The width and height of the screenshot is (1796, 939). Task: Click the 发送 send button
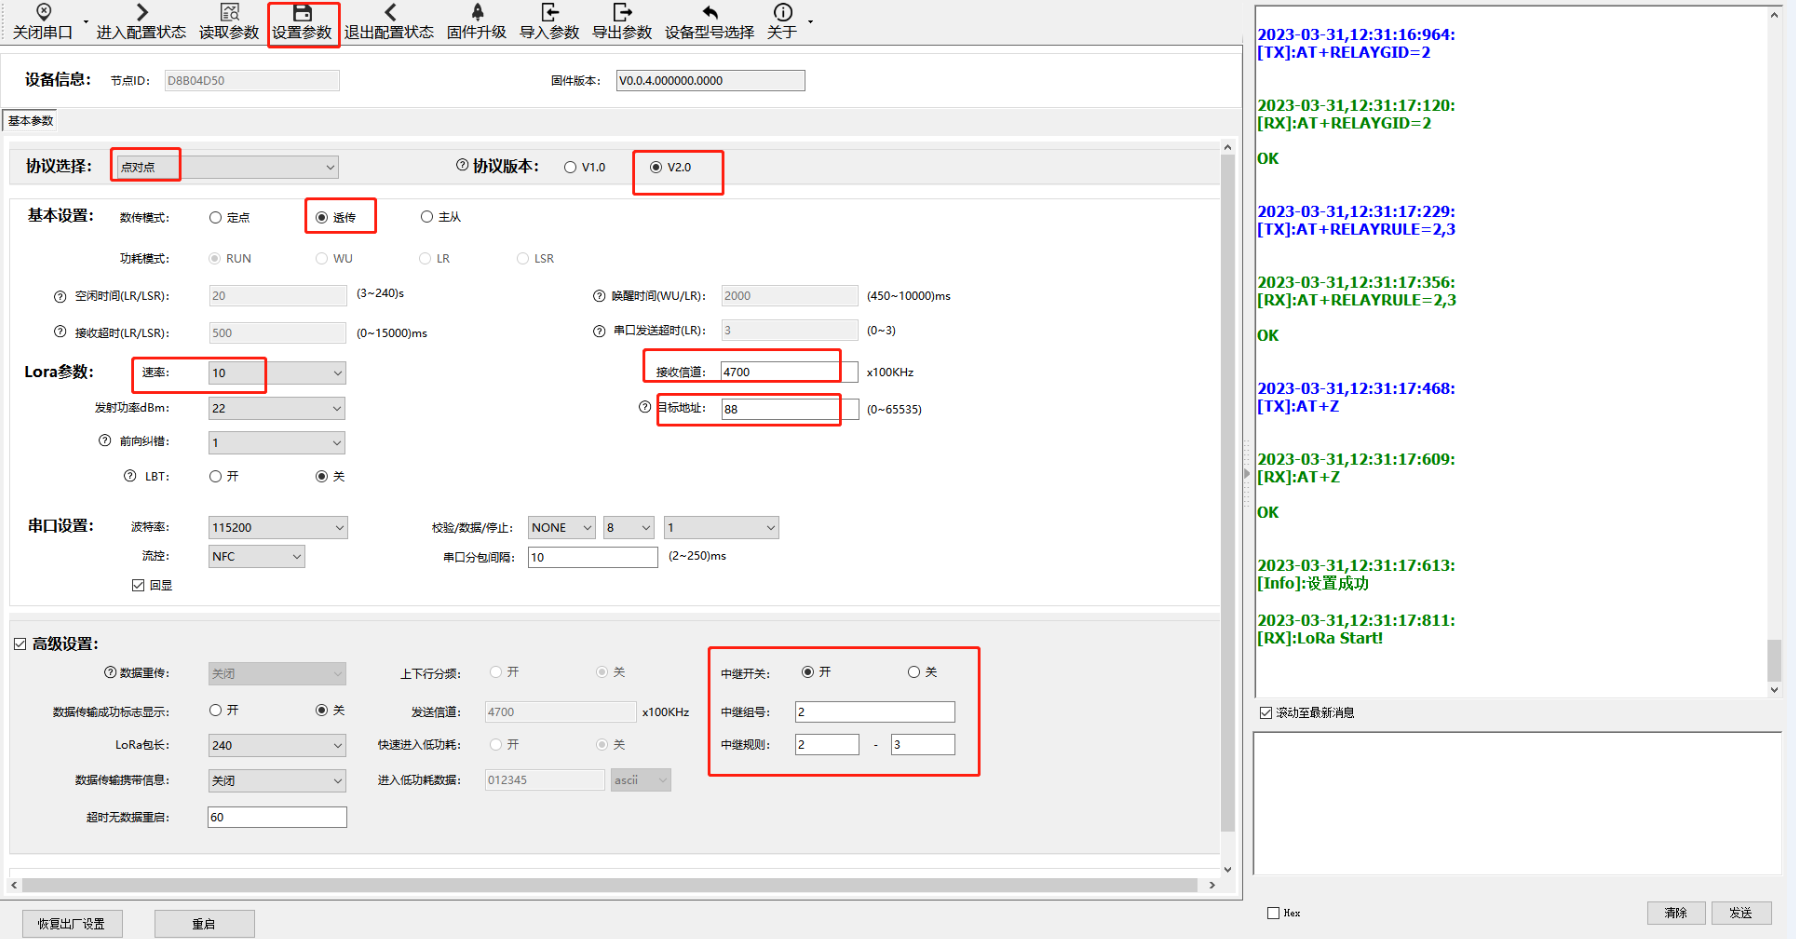(x=1741, y=913)
